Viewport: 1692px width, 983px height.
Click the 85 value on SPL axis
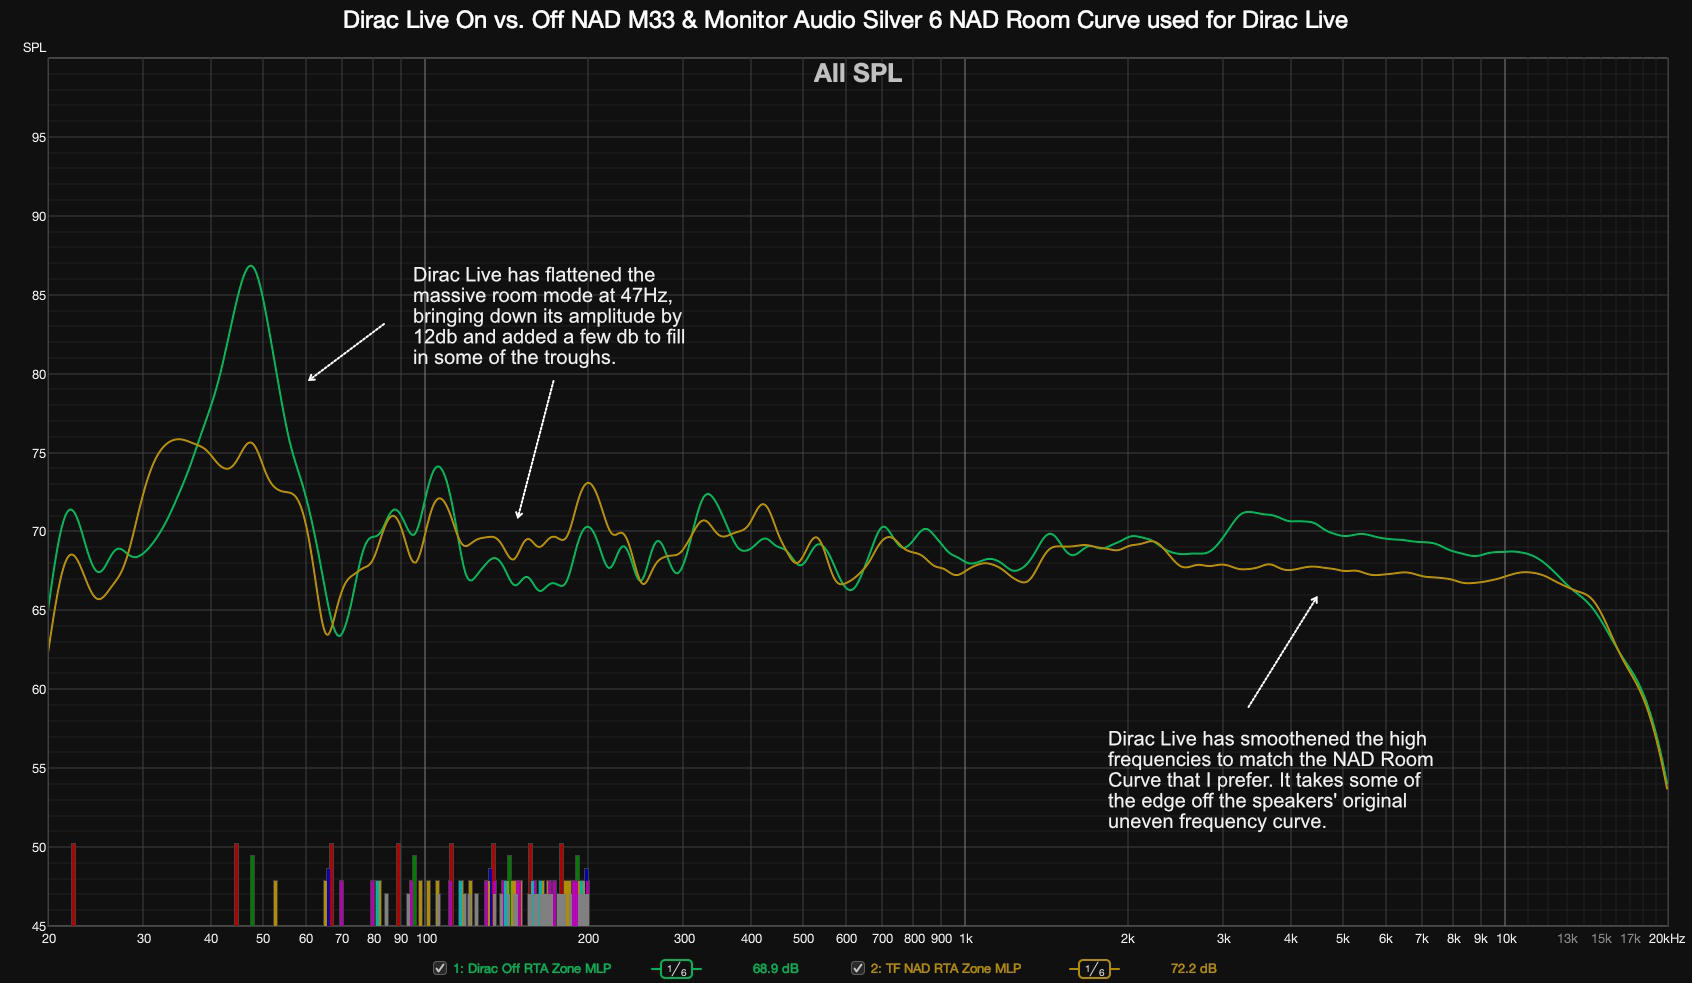click(x=39, y=295)
